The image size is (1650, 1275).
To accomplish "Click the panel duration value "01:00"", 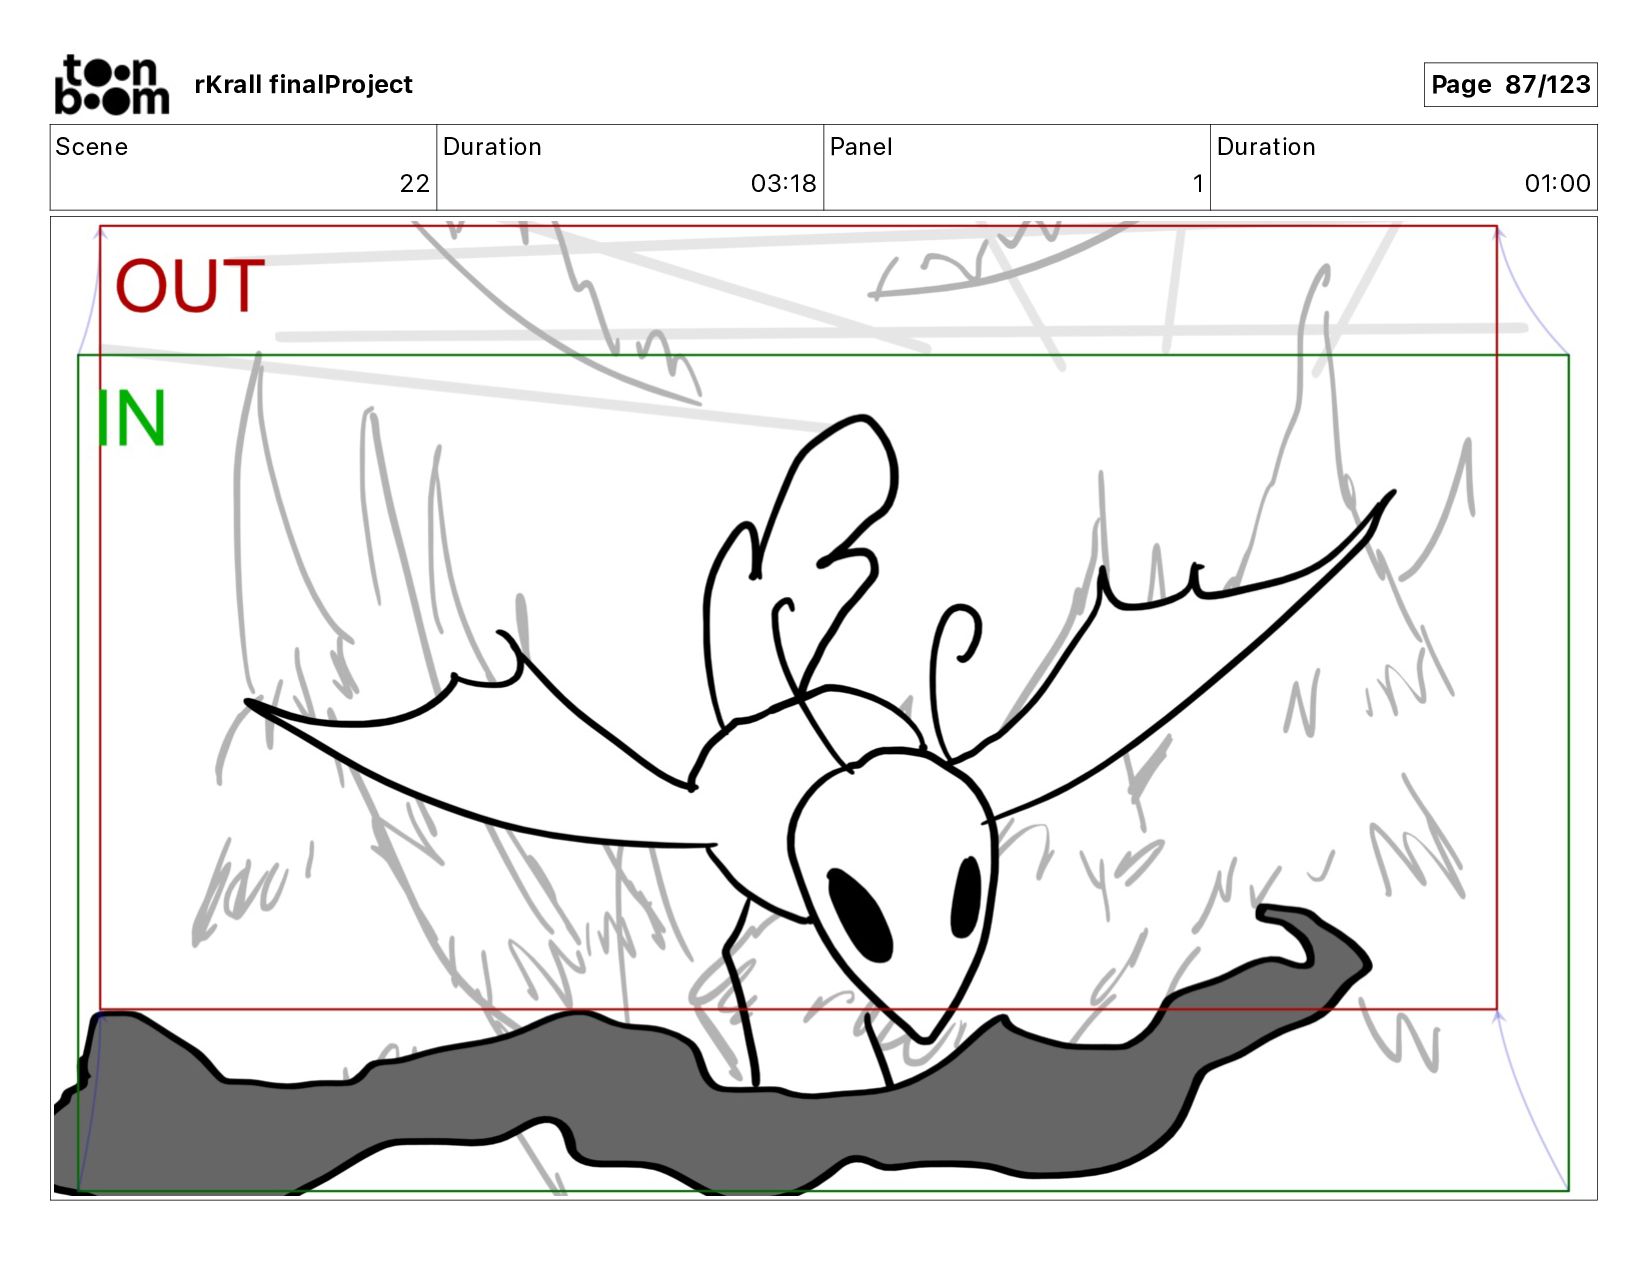I will [1558, 184].
